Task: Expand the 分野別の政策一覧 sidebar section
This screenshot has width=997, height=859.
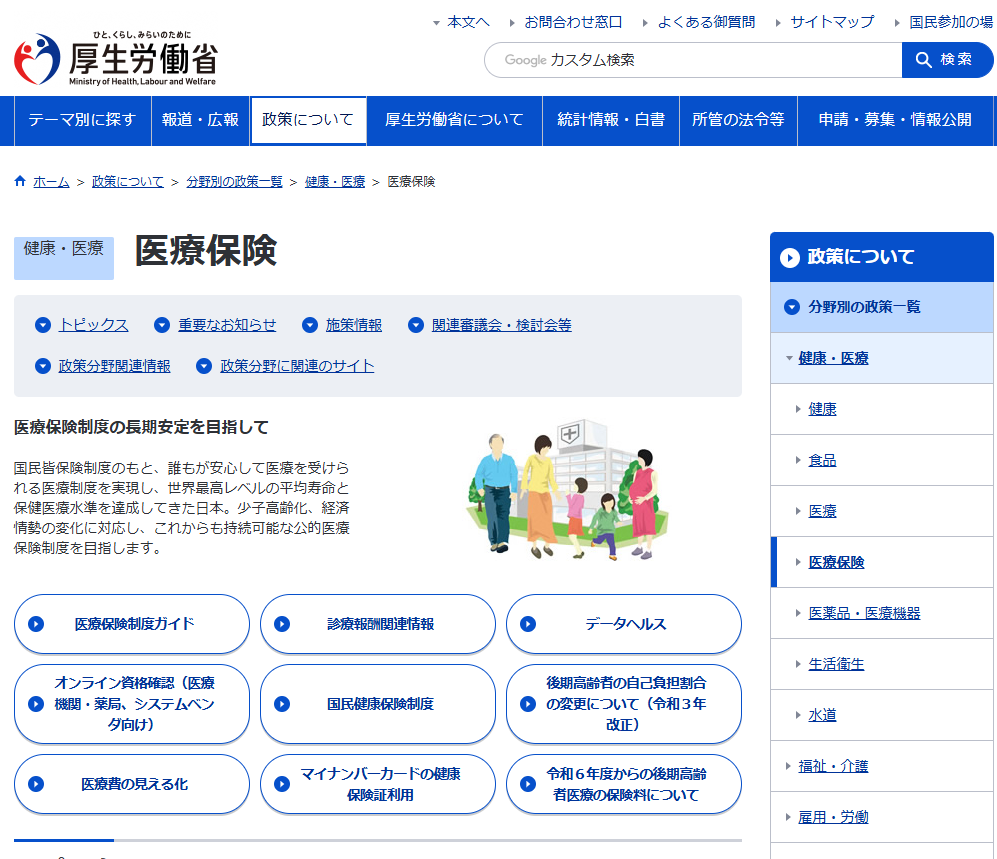Action: (792, 307)
